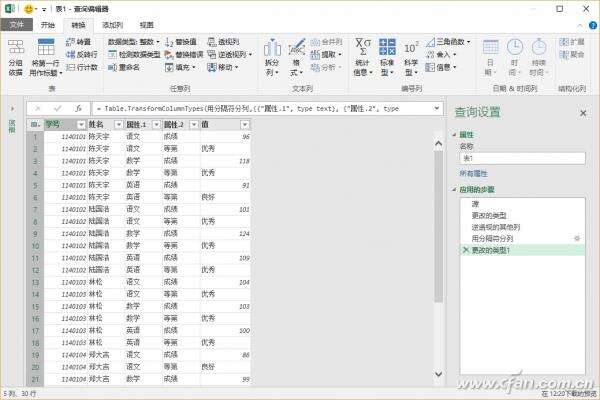Collapse the 应用的步骤 section
Screen dimensions: 600x400
coord(454,189)
